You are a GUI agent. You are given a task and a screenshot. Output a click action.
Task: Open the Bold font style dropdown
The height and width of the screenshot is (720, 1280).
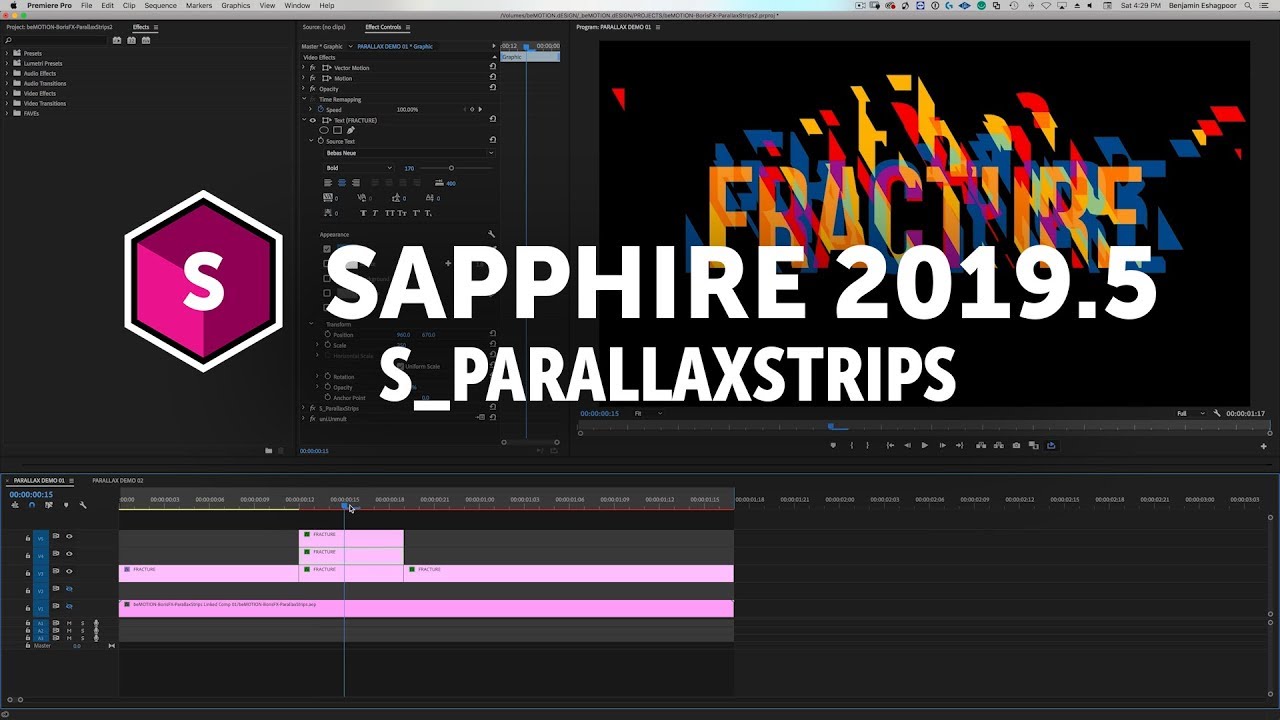point(358,168)
